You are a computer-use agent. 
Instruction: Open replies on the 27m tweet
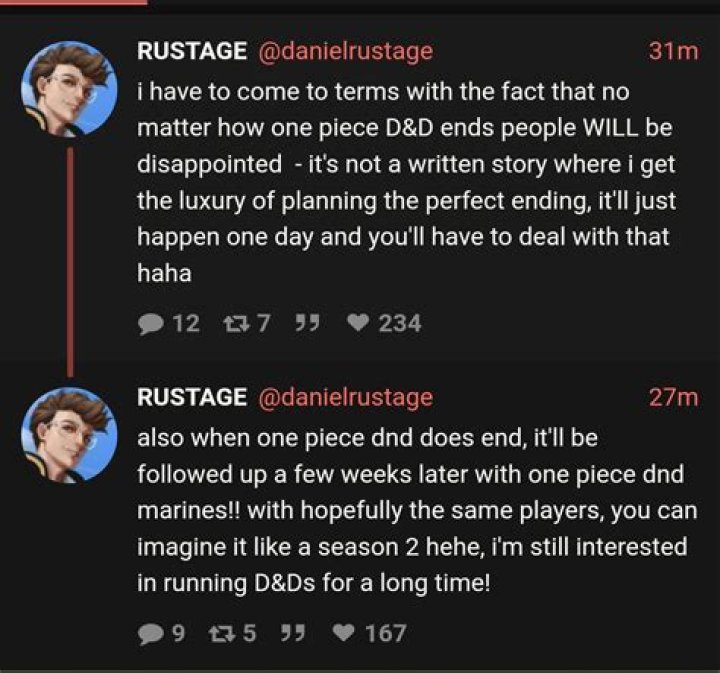[152, 632]
